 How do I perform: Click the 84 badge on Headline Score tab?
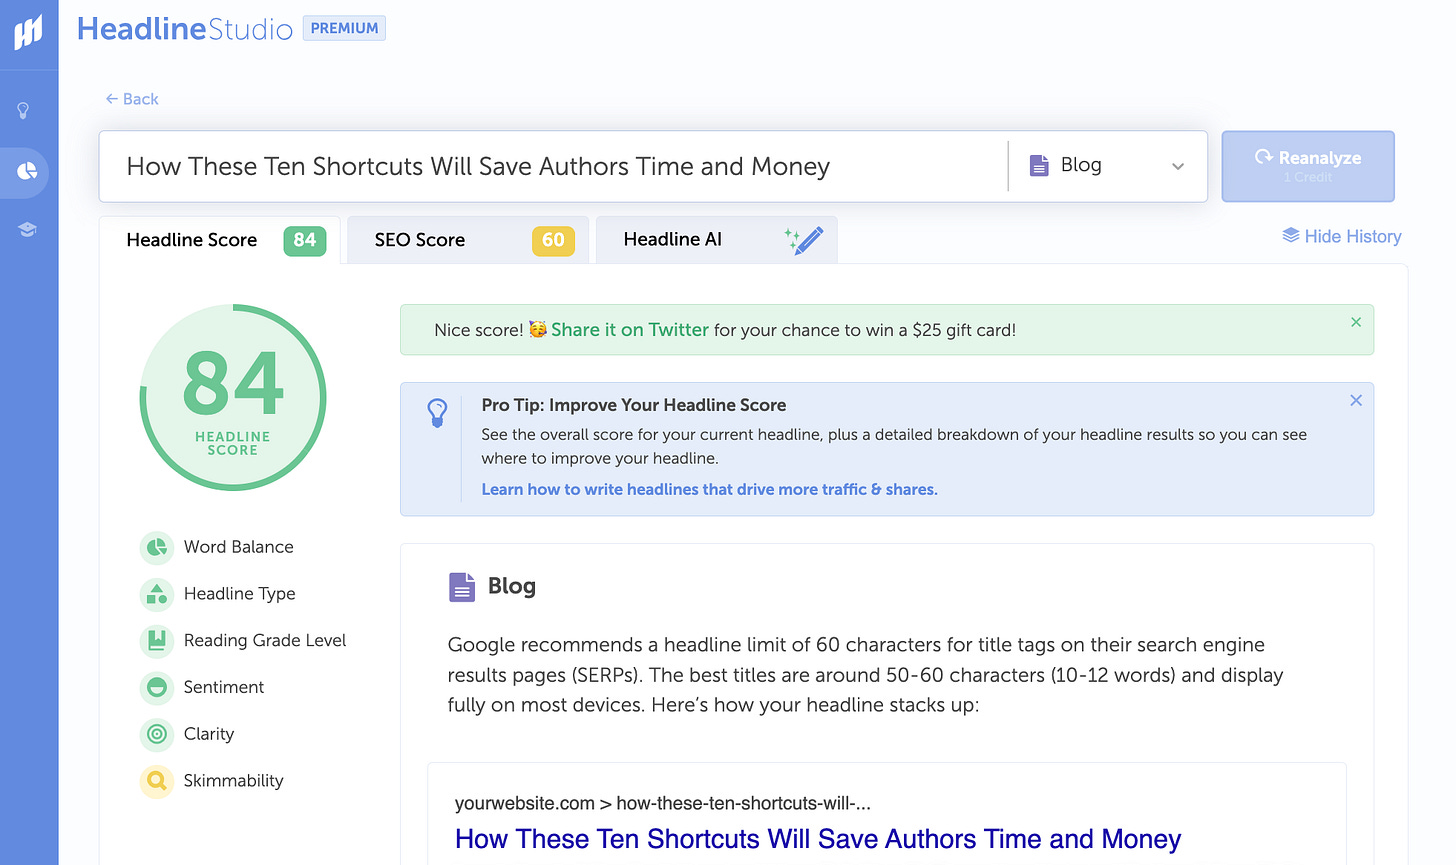[305, 240]
